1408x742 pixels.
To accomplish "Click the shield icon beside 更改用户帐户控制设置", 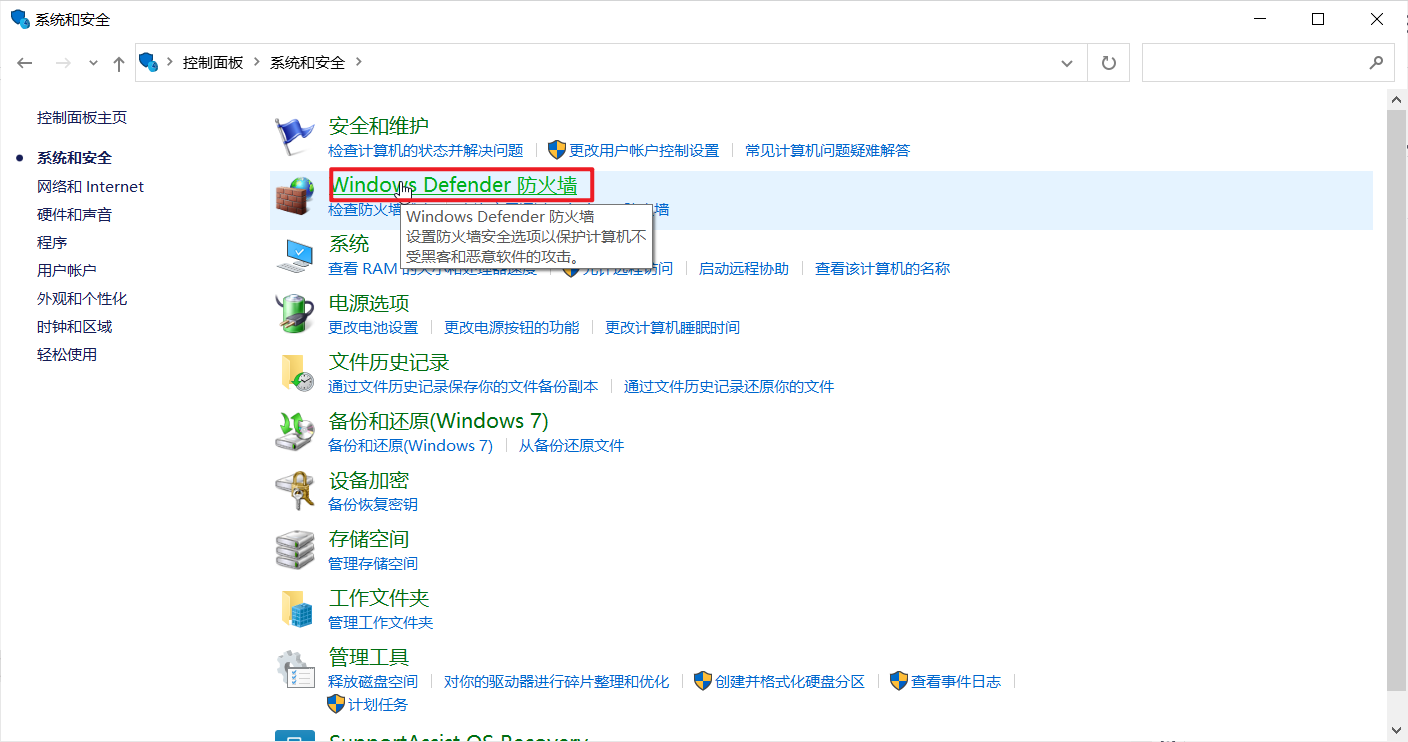I will tap(557, 150).
